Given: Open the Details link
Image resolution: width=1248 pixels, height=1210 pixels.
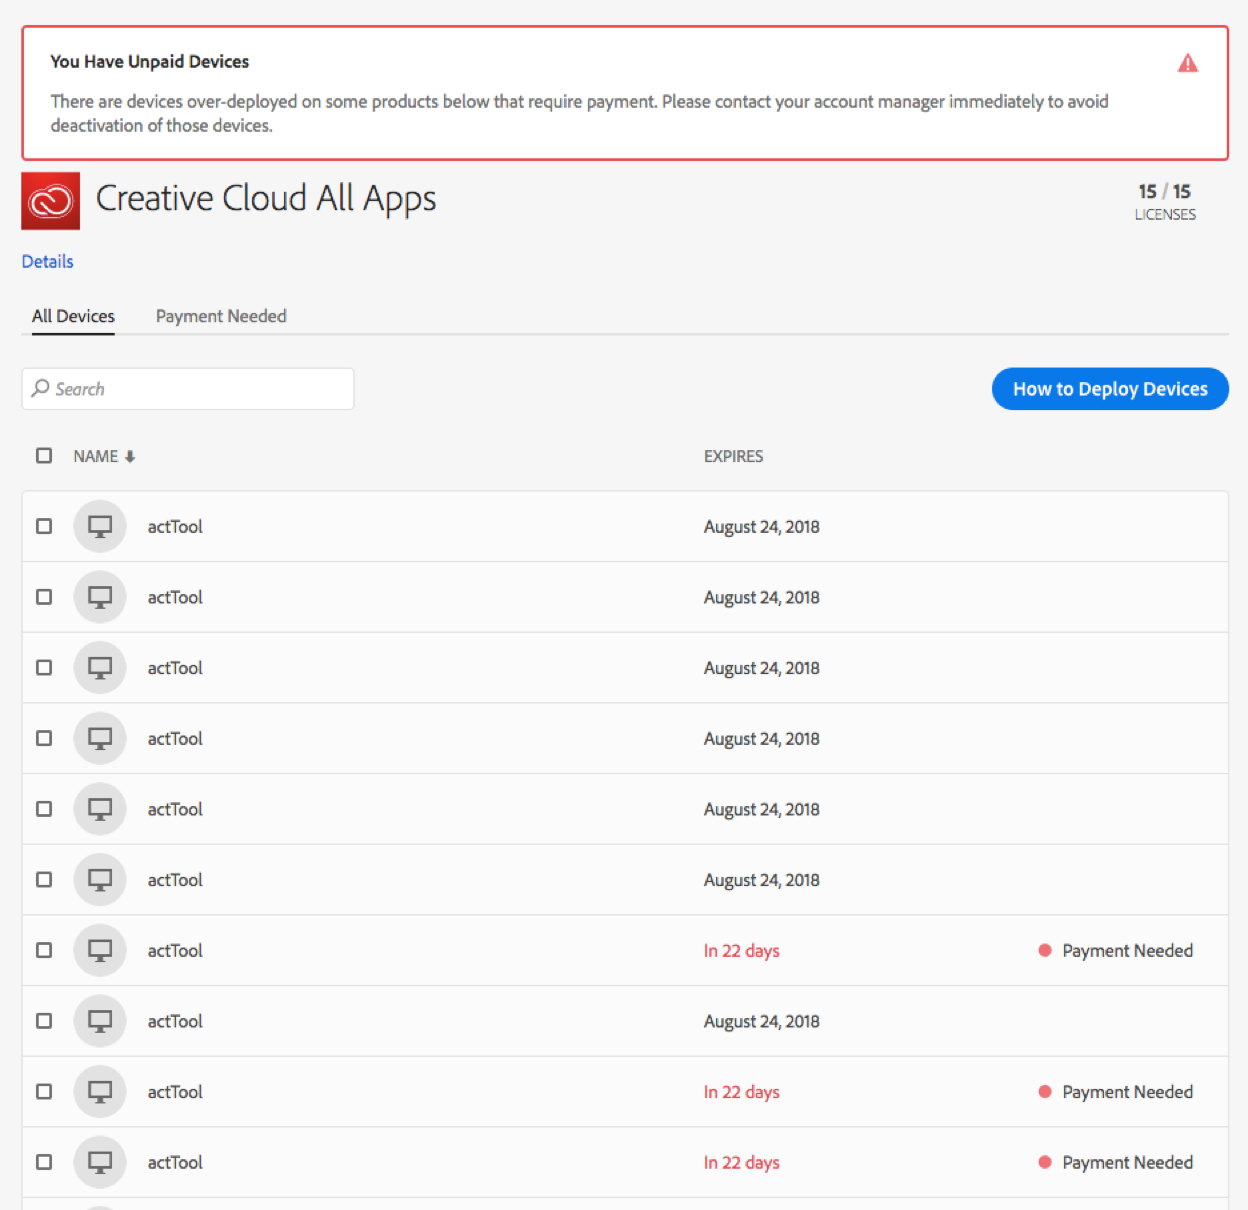Looking at the screenshot, I should [x=48, y=261].
